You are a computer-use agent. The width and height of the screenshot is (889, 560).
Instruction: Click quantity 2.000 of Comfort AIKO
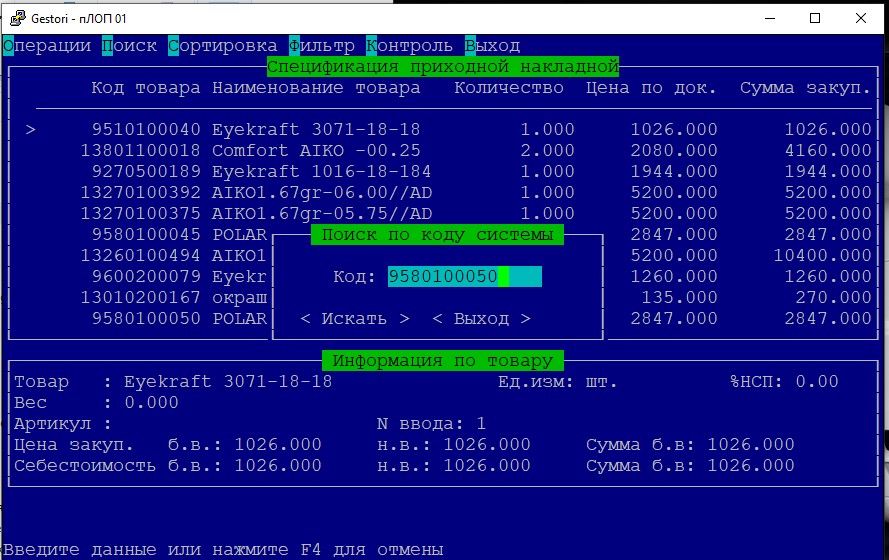[548, 150]
